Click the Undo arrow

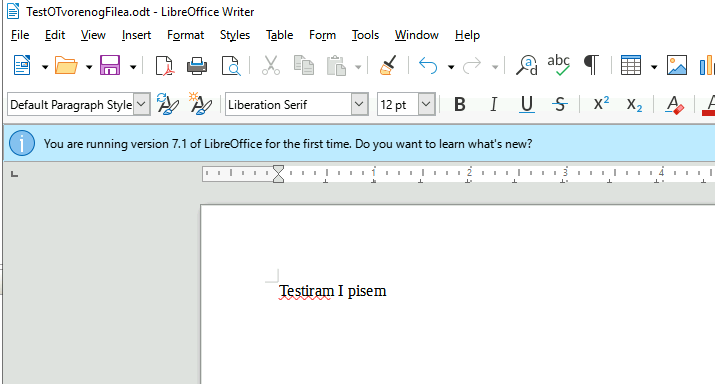(428, 66)
